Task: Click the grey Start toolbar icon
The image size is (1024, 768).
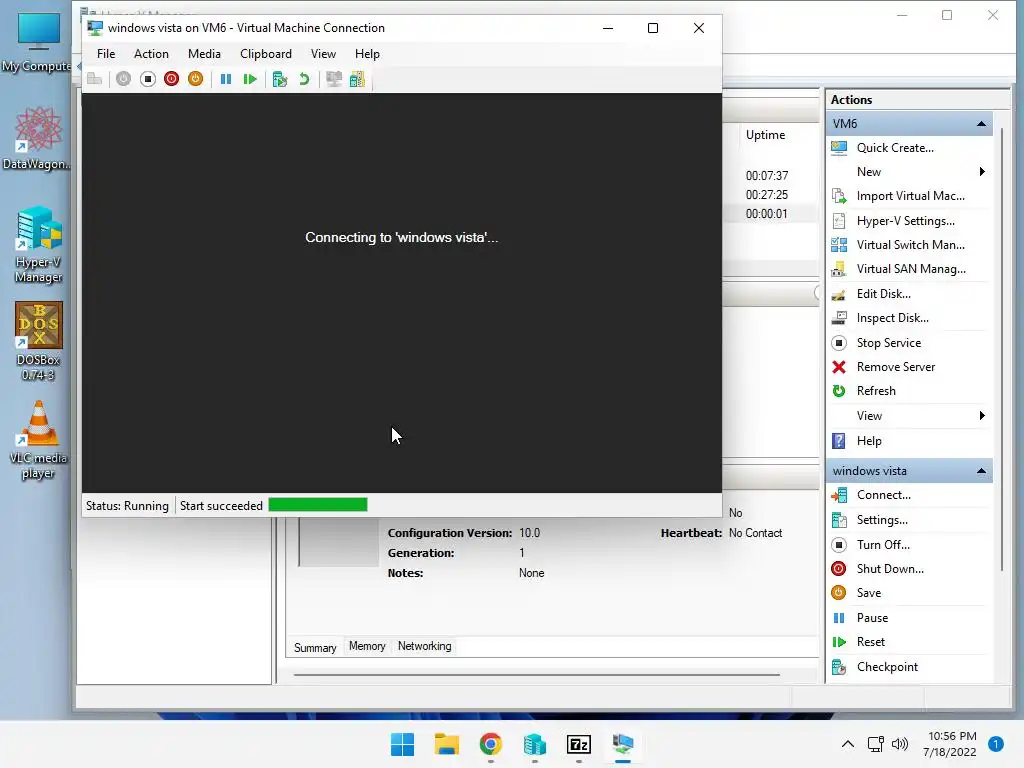Action: 123,79
